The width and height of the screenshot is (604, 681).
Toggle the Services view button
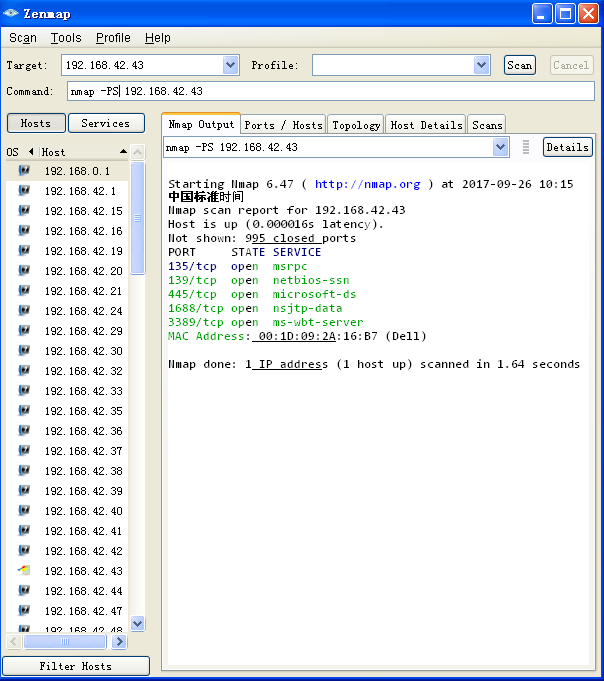(x=106, y=123)
